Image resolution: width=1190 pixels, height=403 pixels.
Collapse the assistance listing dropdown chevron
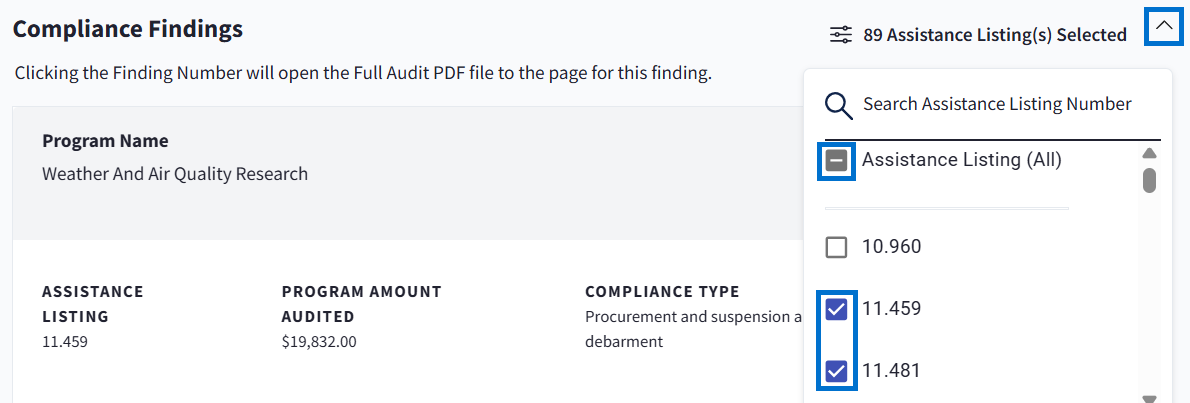click(1163, 26)
